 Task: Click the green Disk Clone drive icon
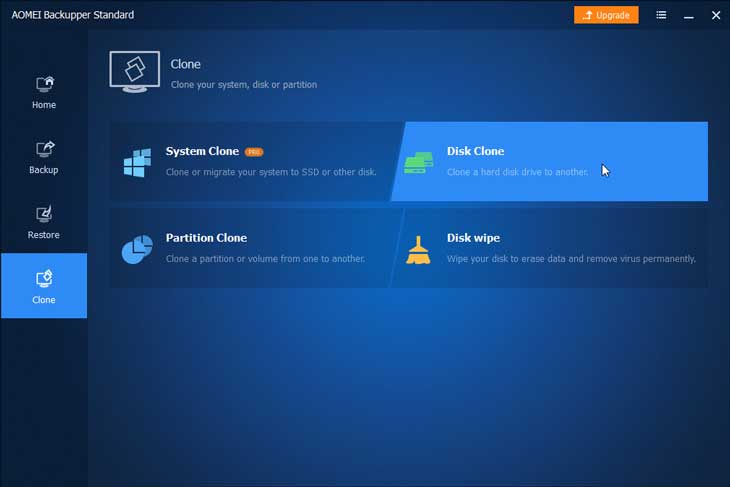[x=419, y=163]
